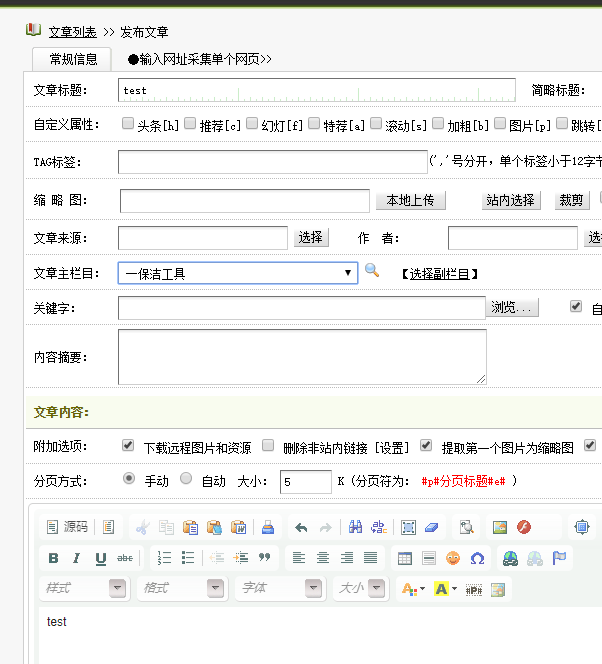The height and width of the screenshot is (664, 602).
Task: Insert Flash with the red Flash icon
Action: click(524, 527)
